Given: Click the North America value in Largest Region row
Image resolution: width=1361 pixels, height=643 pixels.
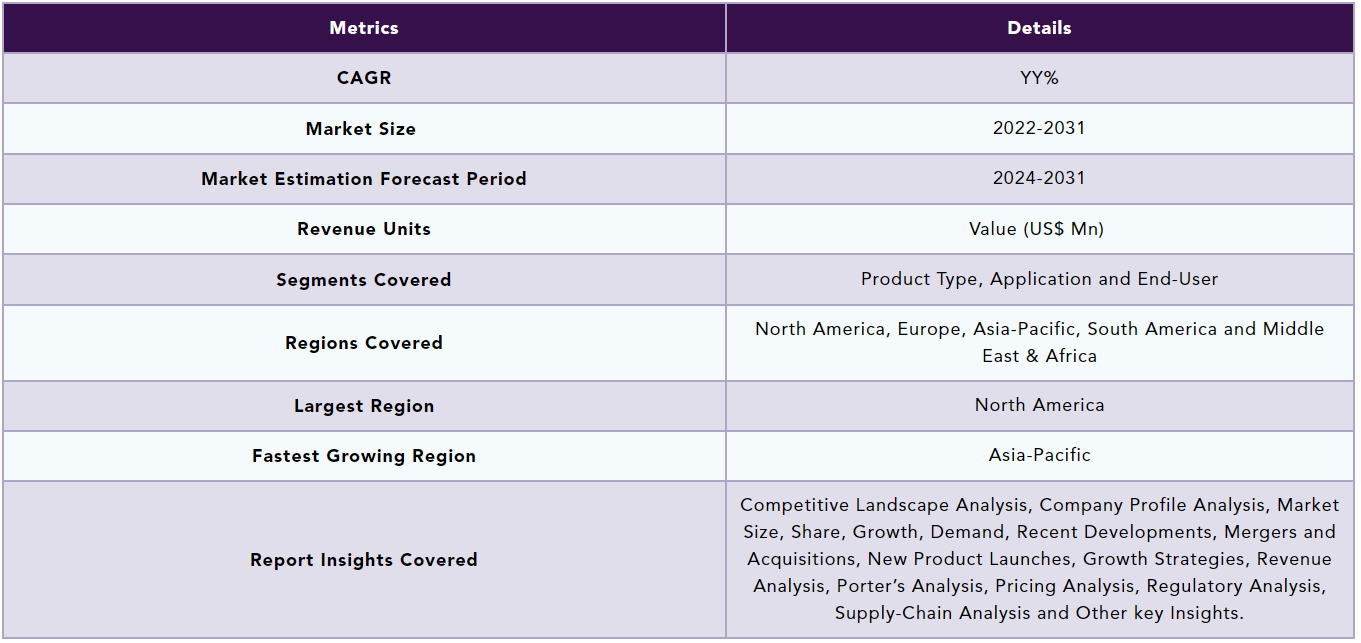Looking at the screenshot, I should coord(1039,405).
